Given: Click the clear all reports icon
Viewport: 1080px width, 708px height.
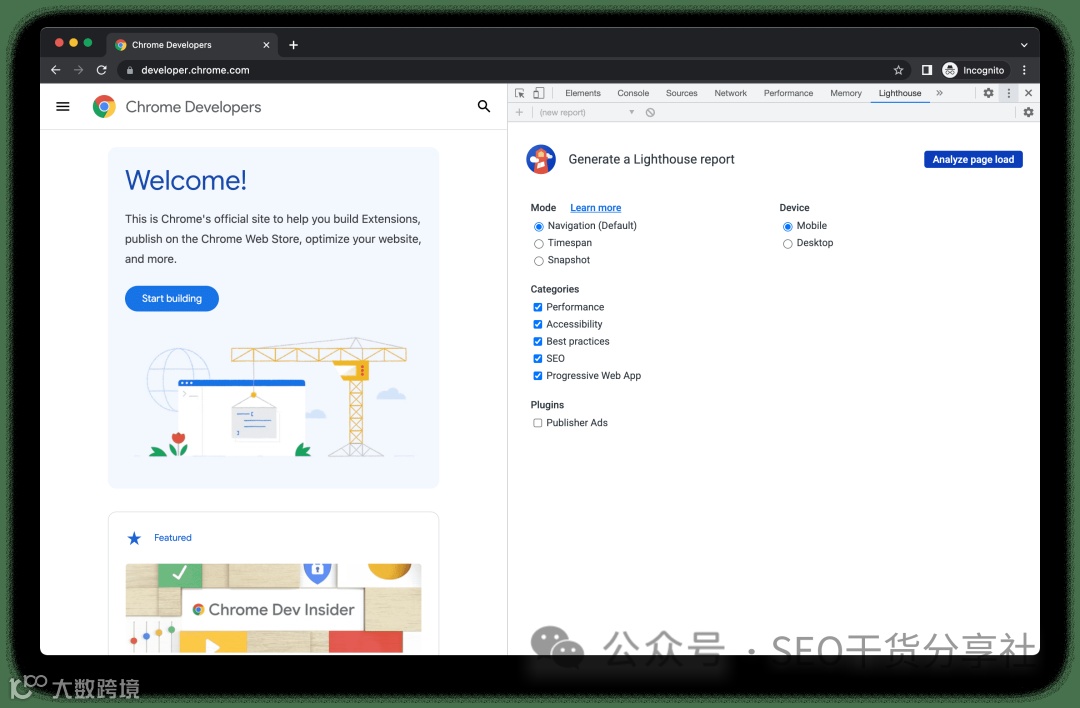Looking at the screenshot, I should [x=650, y=112].
